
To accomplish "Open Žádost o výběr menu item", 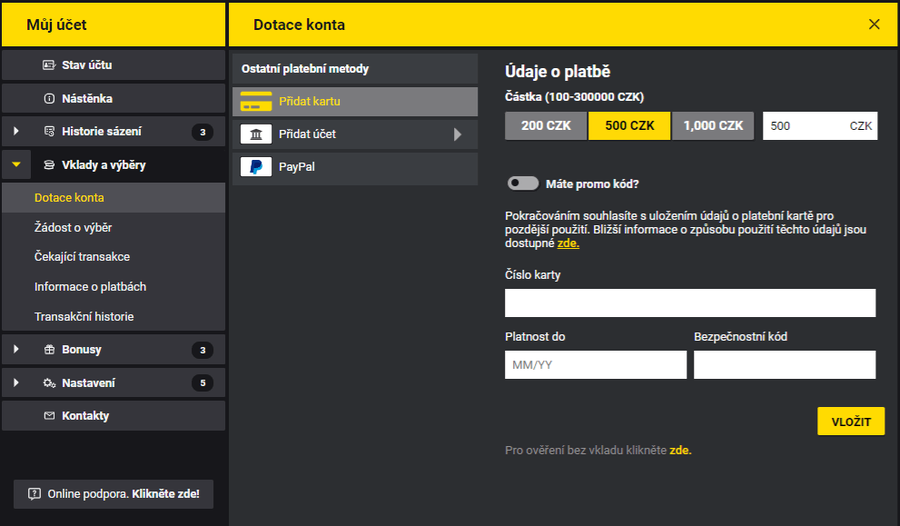I will (x=73, y=228).
